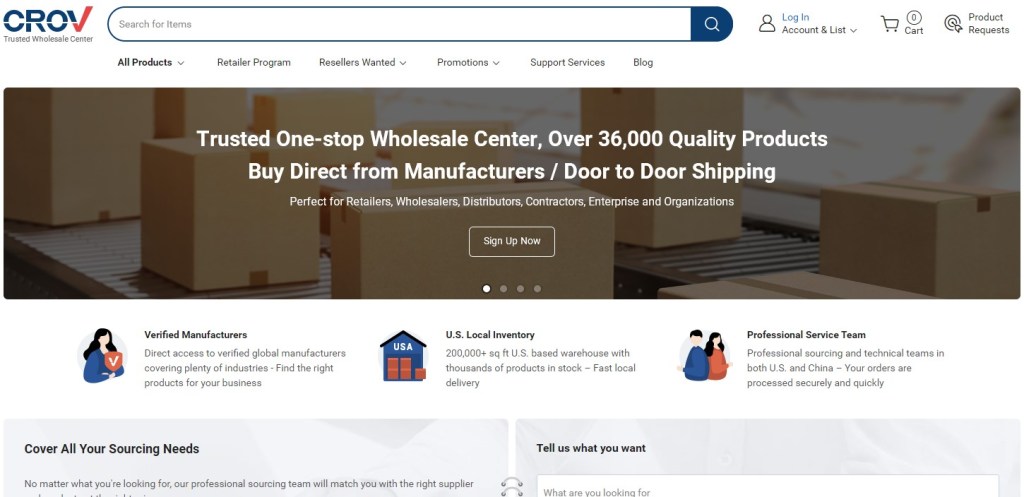
Task: Open the Account & List dropdown
Action: click(820, 30)
